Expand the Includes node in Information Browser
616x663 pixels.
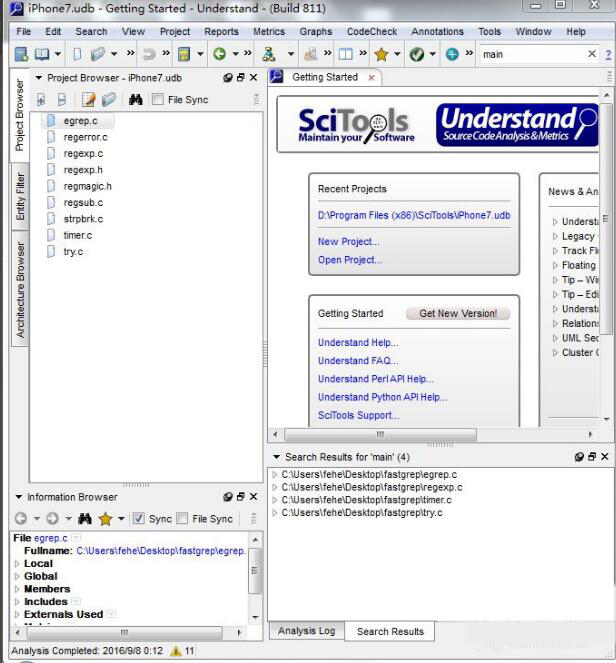click(17, 602)
